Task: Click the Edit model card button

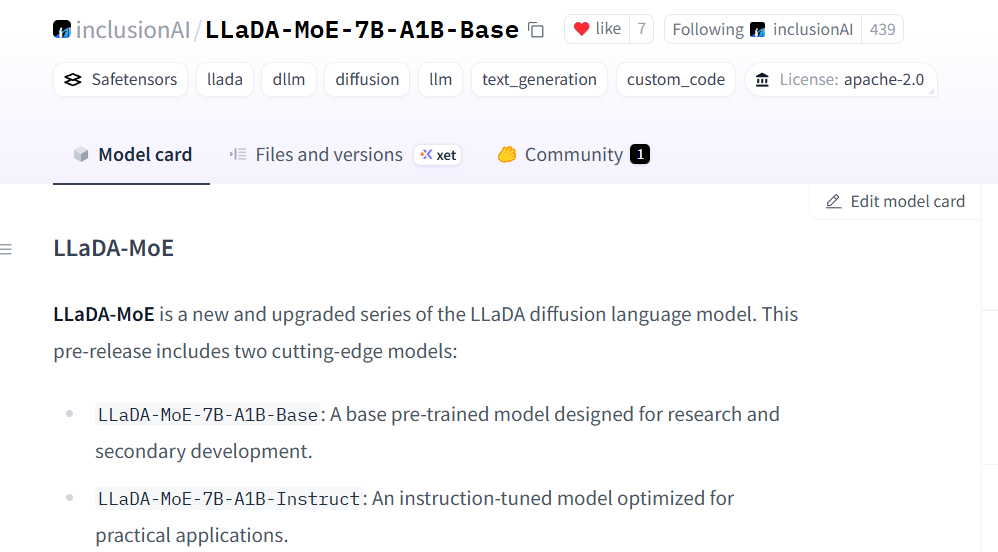Action: [x=895, y=201]
